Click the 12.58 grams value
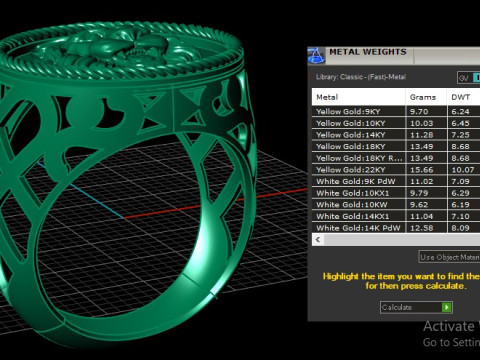 pyautogui.click(x=421, y=228)
